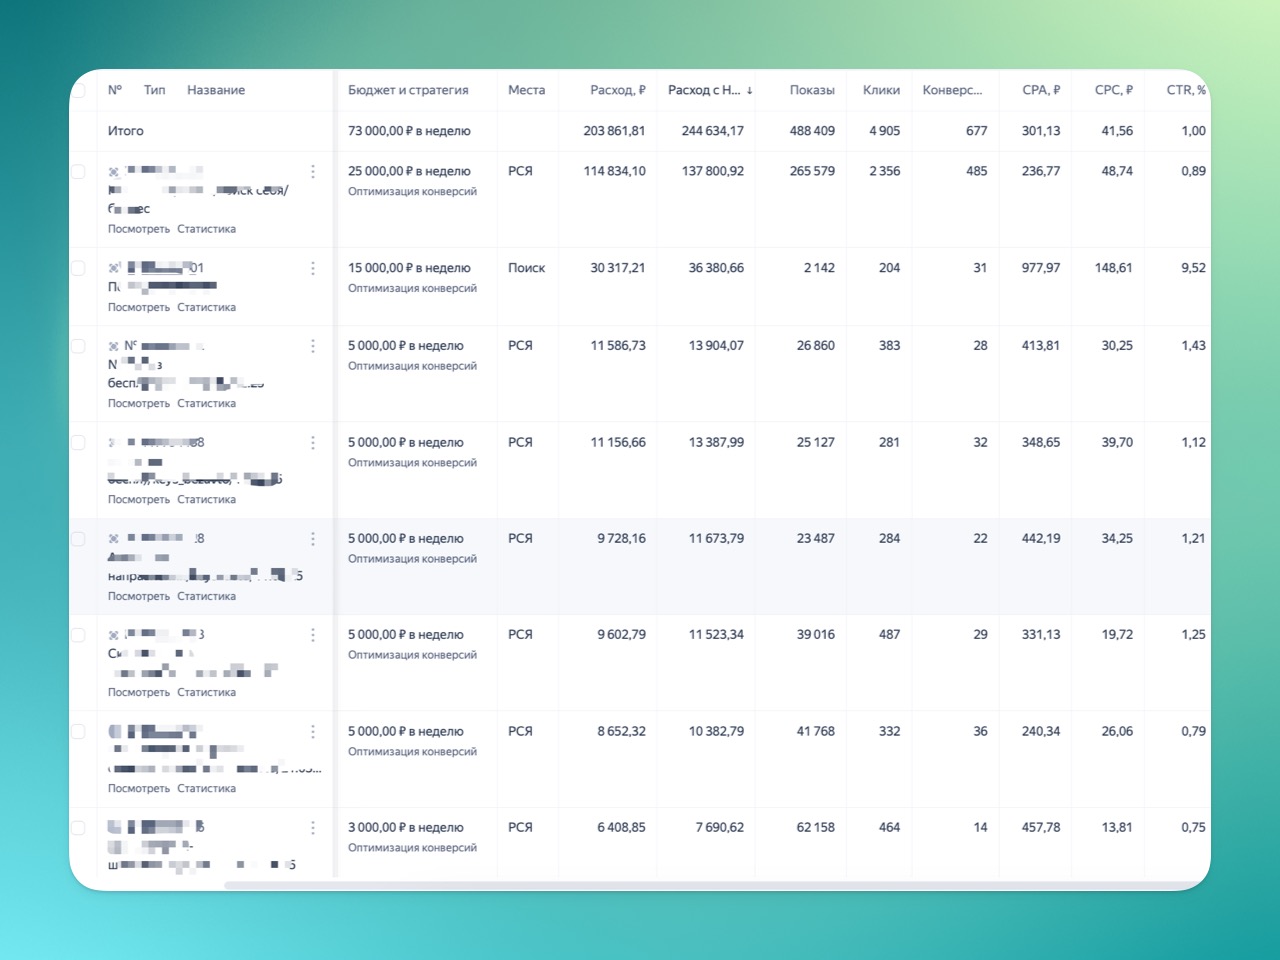Viewport: 1280px width, 960px height.
Task: Click kebab menu in row with spend 11 586,73
Action: [313, 346]
